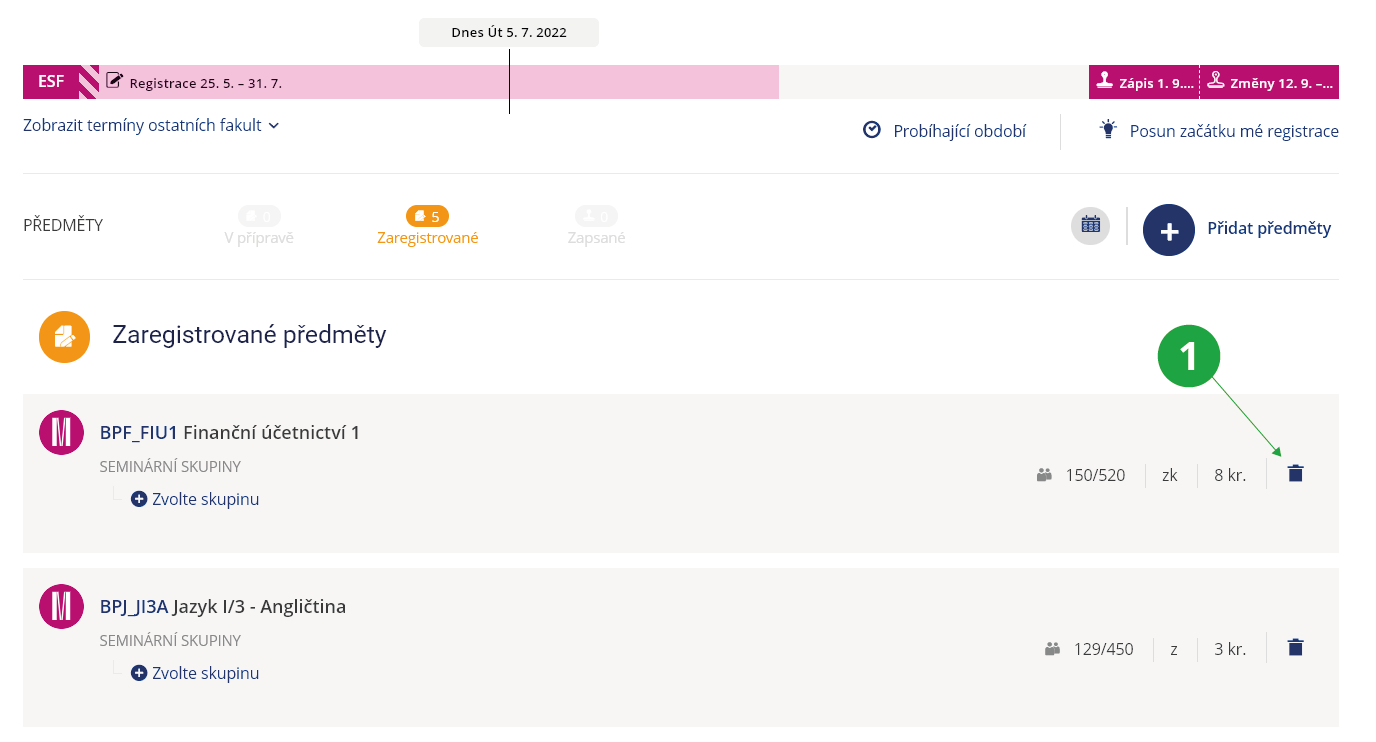Click the Registrace 25. 5. – 31. 7. timeline bar
1376x742 pixels.
click(x=438, y=82)
